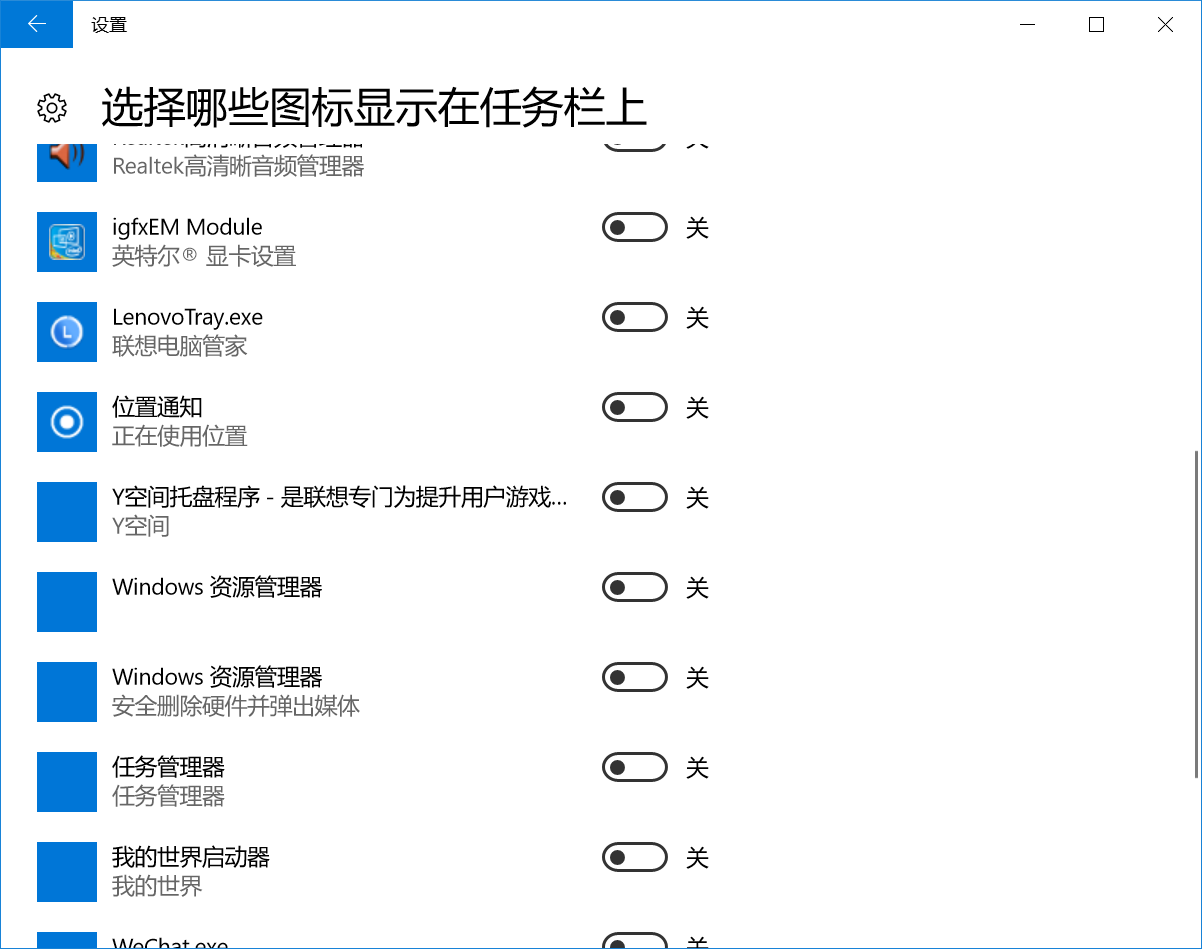The image size is (1202, 949).
Task: Turn on the Y空间托盘程序 switch
Action: pyautogui.click(x=635, y=498)
